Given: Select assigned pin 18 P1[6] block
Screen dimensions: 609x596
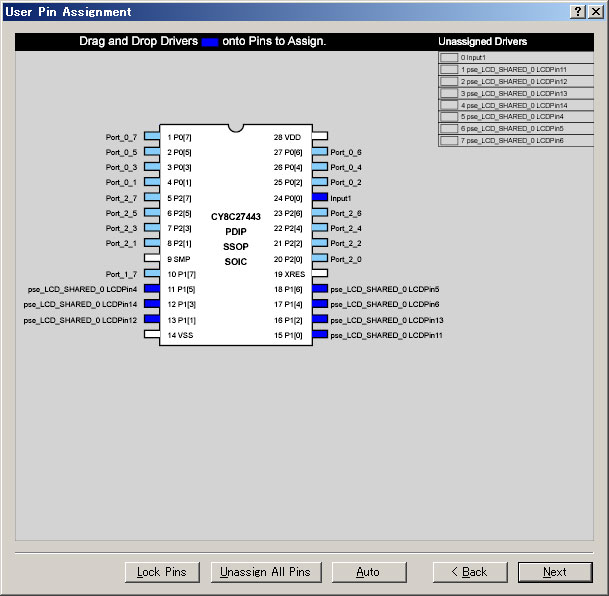Looking at the screenshot, I should pos(320,288).
